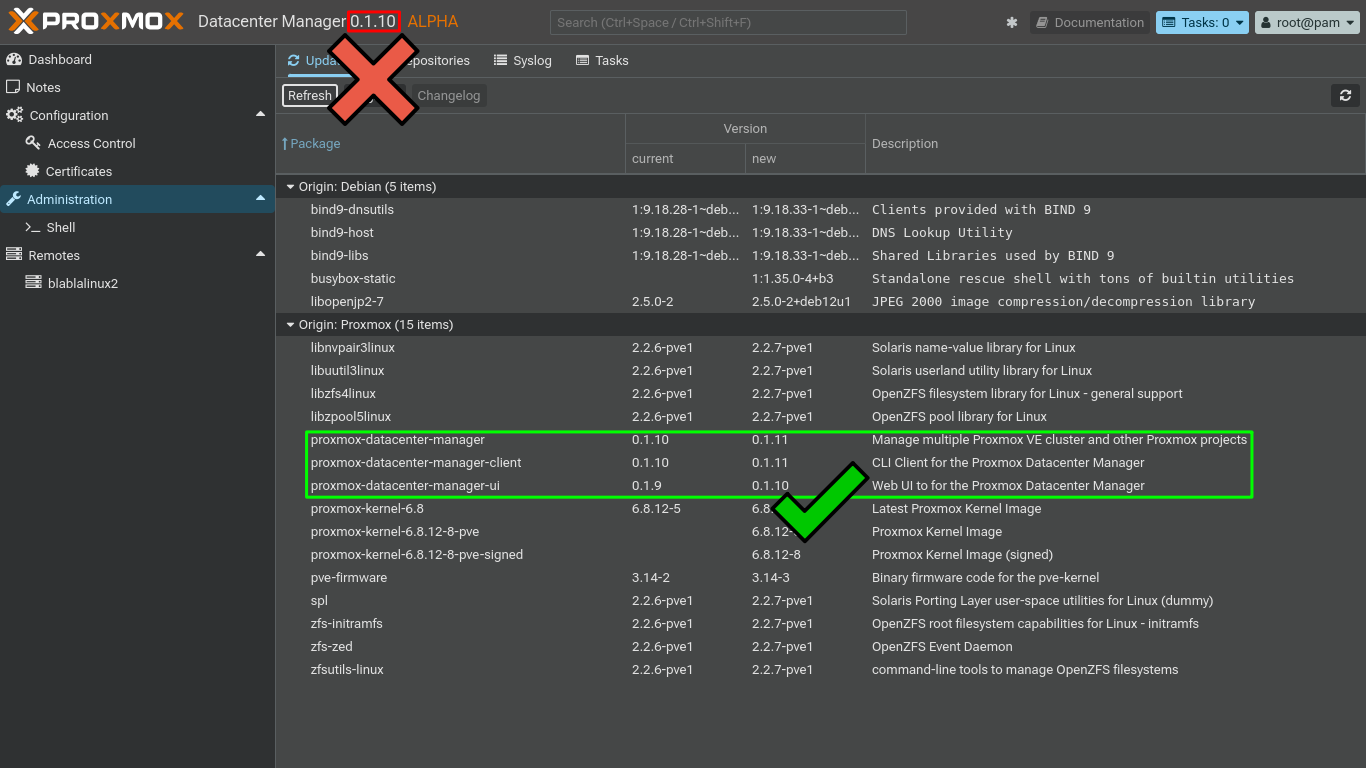Select the zfsutils-linux package
The image size is (1366, 768).
click(347, 670)
